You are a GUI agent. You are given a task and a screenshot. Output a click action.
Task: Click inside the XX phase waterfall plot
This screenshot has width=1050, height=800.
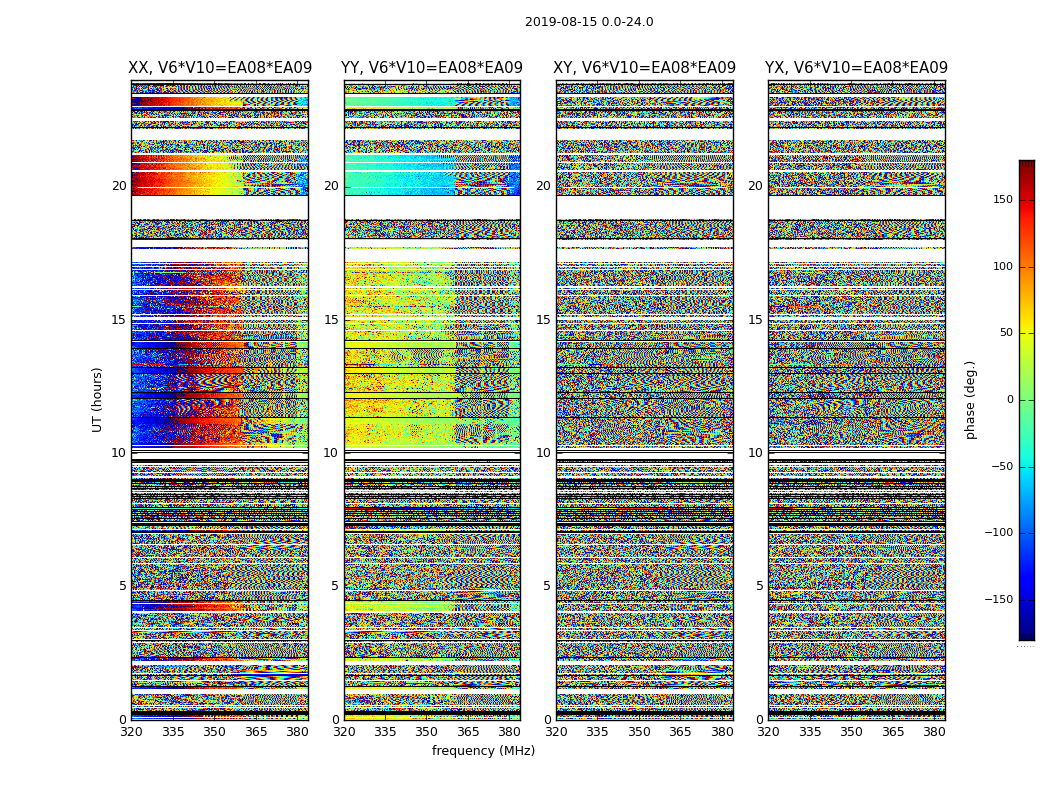tap(220, 400)
